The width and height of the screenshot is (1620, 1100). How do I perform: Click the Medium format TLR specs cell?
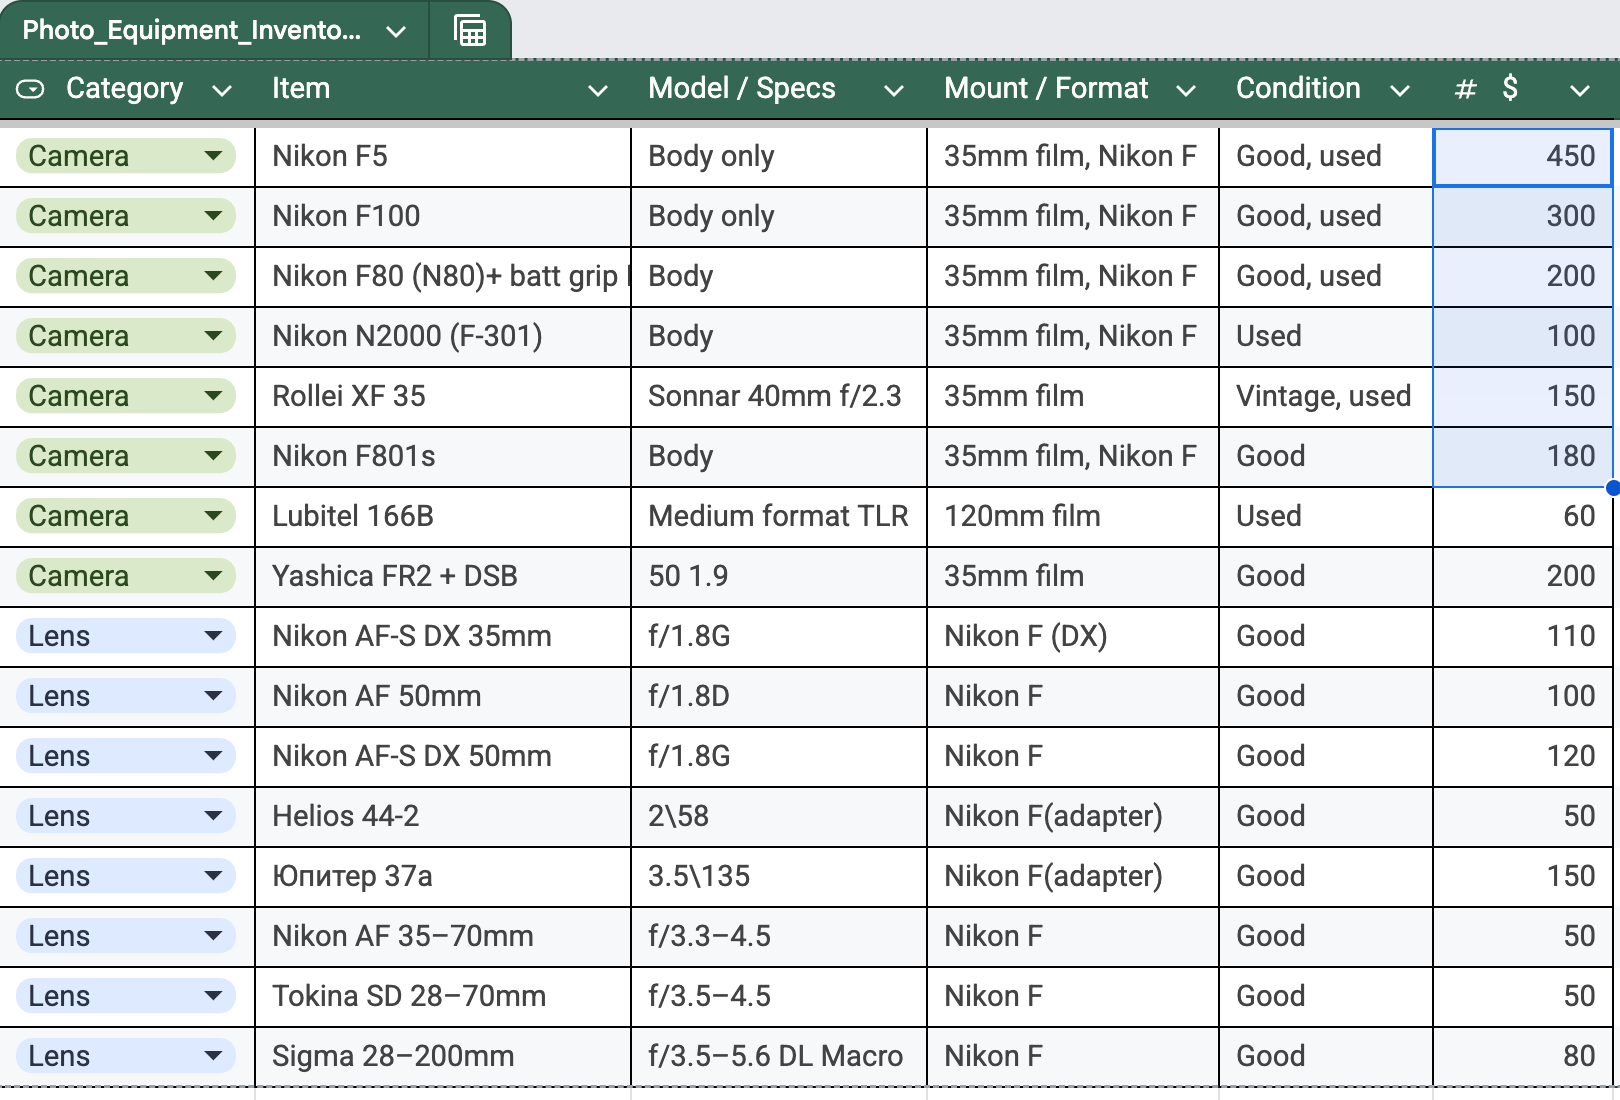coord(778,516)
